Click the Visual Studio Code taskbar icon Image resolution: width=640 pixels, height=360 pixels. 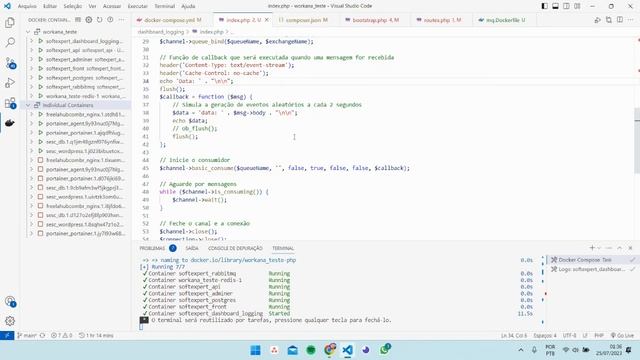tap(347, 350)
